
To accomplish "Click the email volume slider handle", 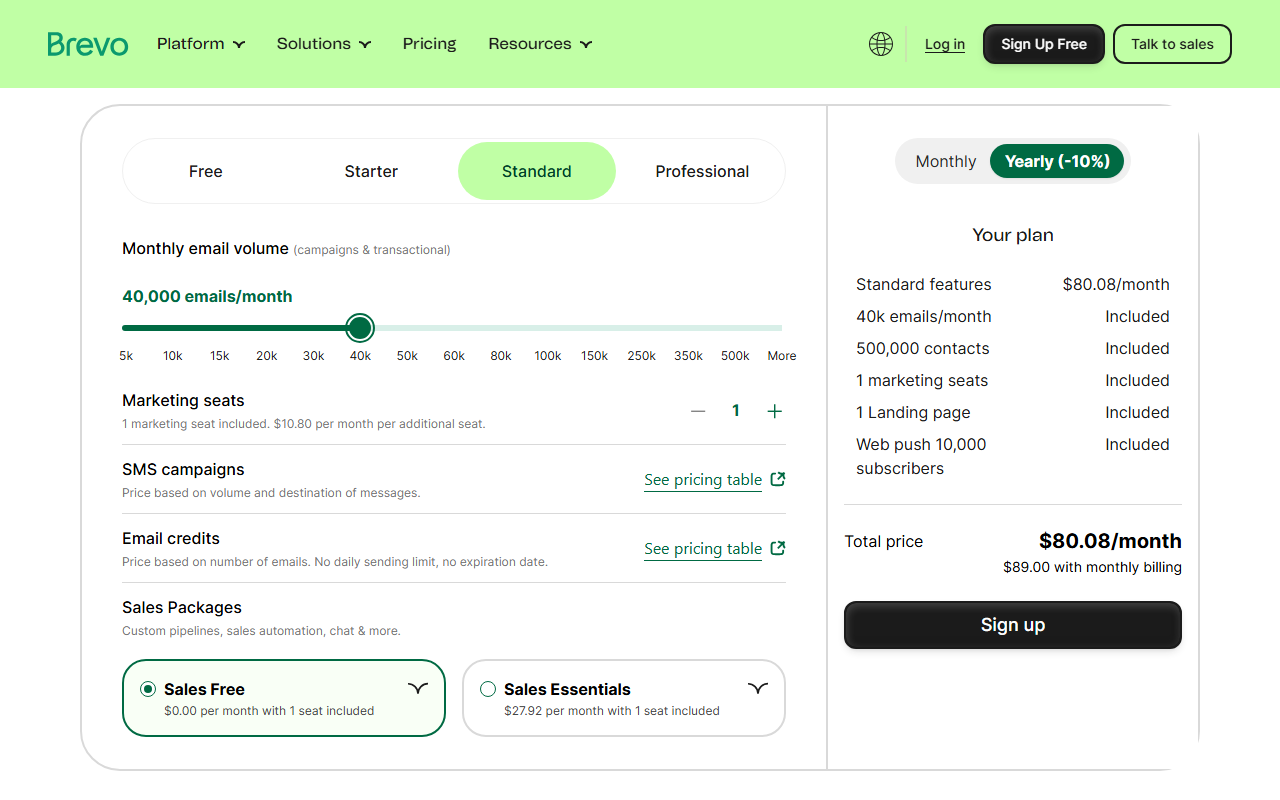I will click(360, 327).
